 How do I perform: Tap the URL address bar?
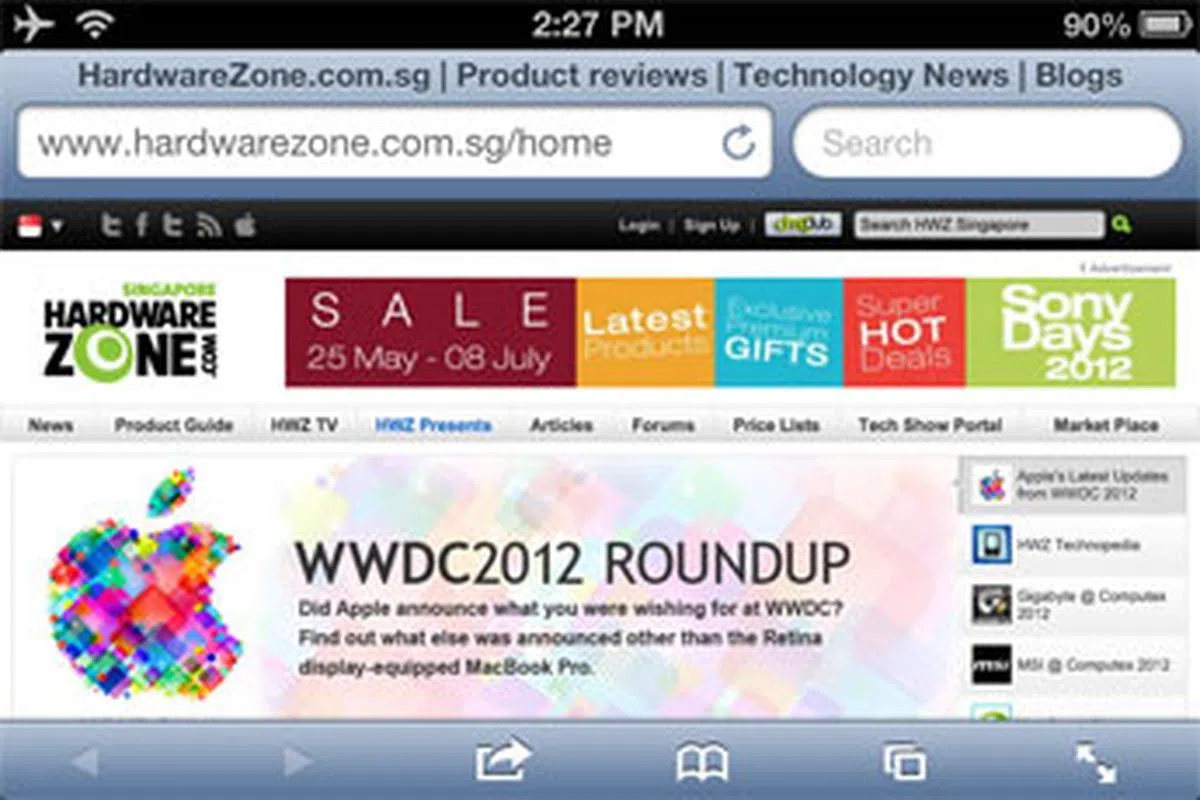(x=394, y=142)
